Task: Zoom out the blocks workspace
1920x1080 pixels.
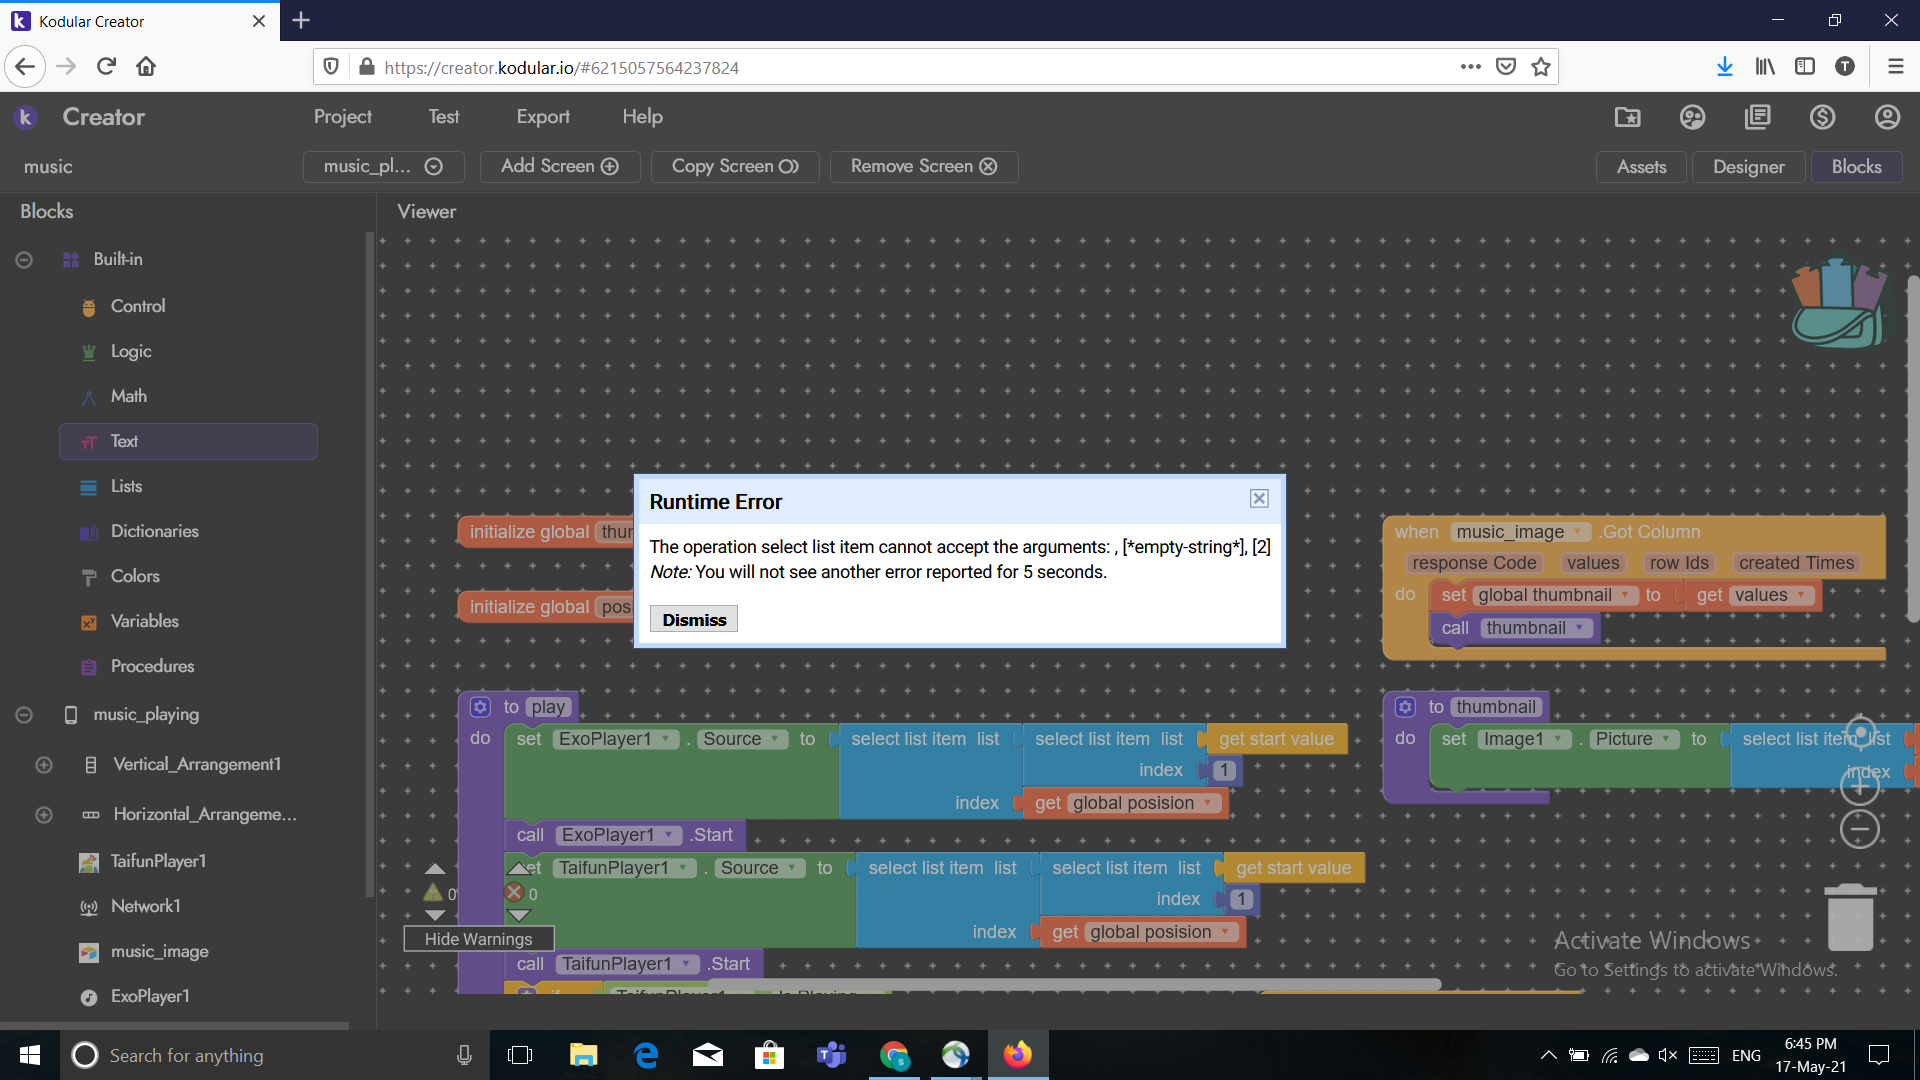Action: click(x=1859, y=829)
